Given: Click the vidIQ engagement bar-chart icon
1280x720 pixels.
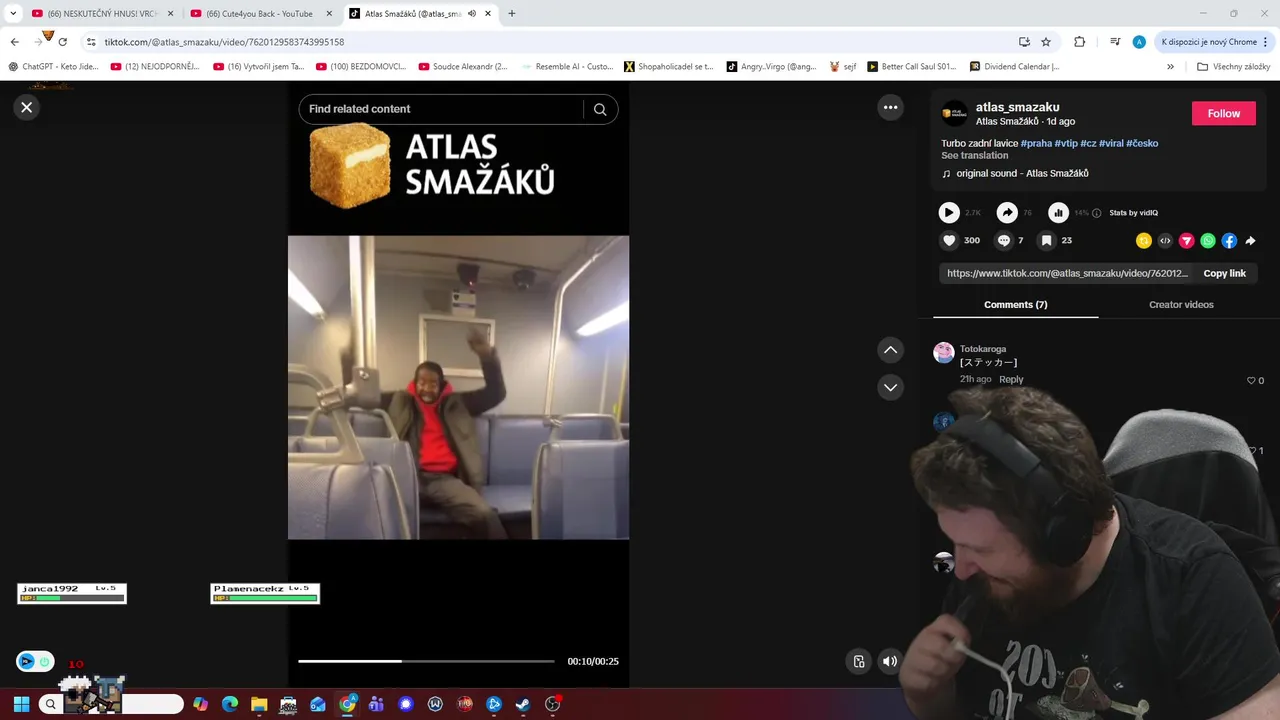Looking at the screenshot, I should click(1058, 212).
